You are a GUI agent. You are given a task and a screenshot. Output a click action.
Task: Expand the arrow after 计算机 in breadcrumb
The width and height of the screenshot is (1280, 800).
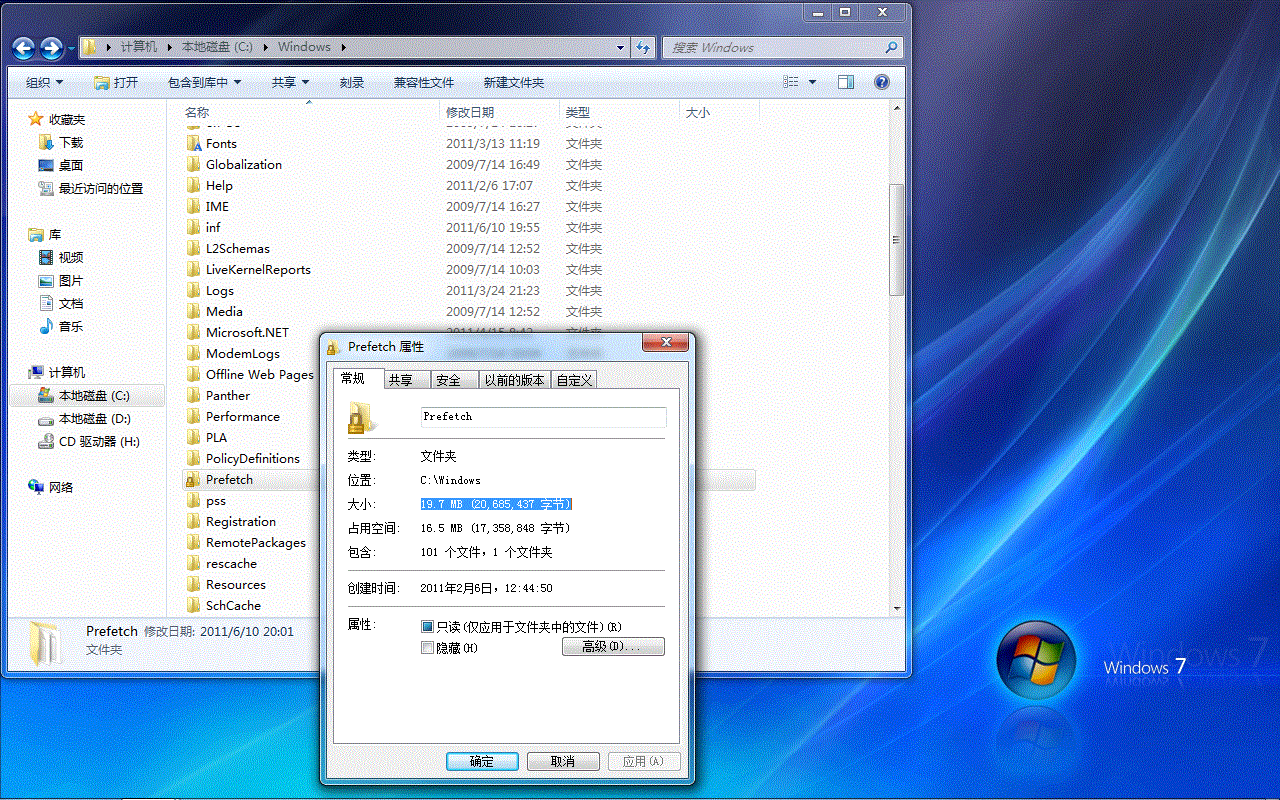click(169, 47)
